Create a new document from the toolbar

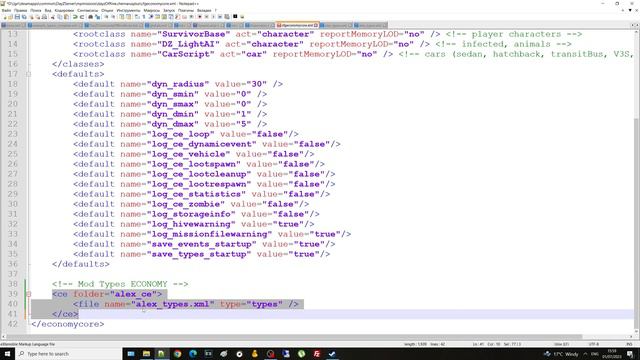5,17
